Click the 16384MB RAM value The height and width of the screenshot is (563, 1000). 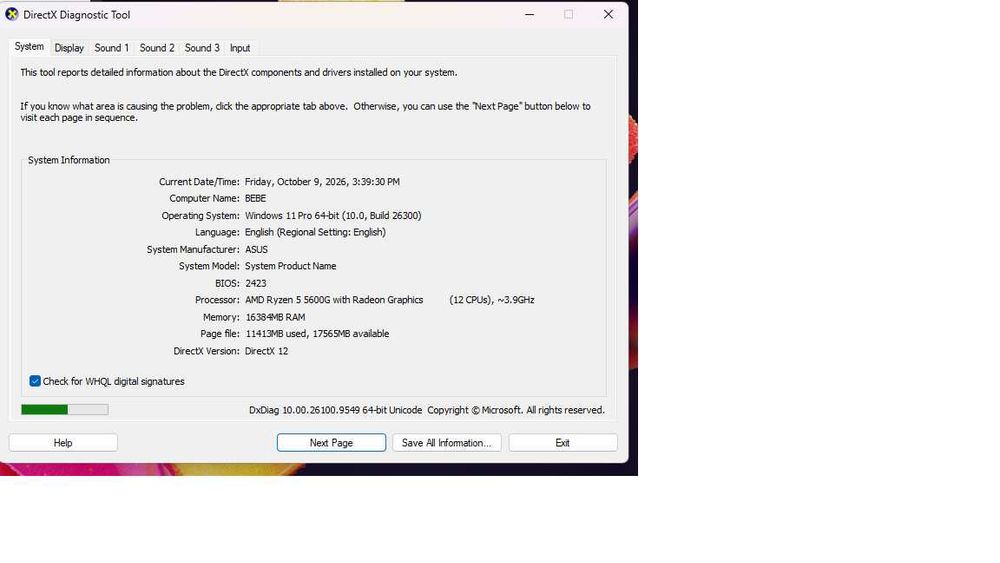click(275, 317)
